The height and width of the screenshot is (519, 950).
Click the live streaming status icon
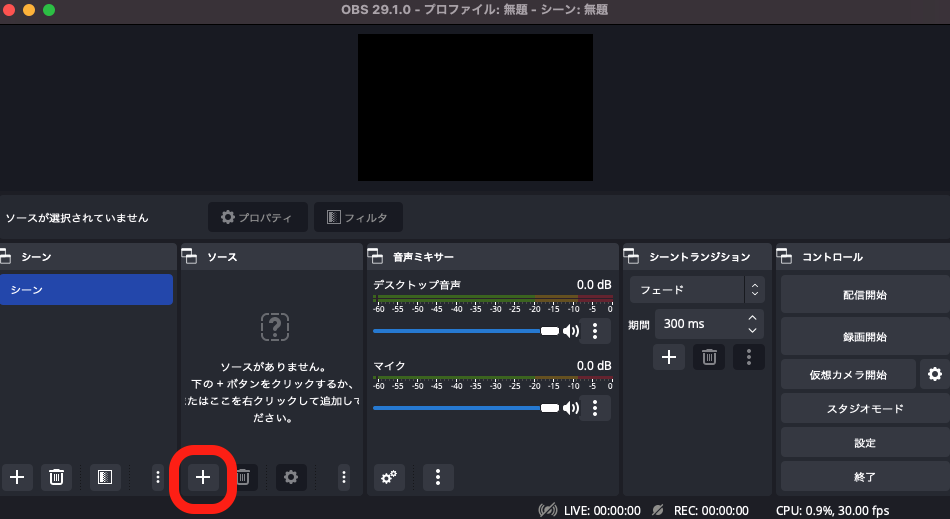(x=548, y=511)
